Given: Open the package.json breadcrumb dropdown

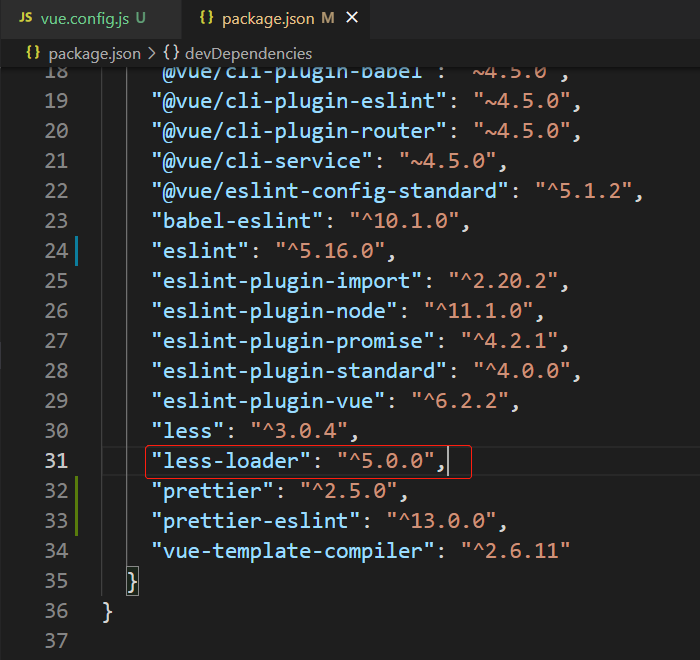Looking at the screenshot, I should click(x=94, y=53).
